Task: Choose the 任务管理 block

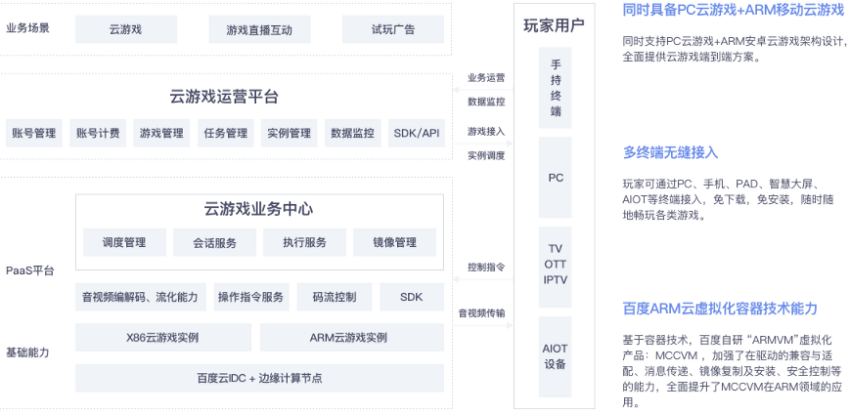Action: tap(226, 133)
